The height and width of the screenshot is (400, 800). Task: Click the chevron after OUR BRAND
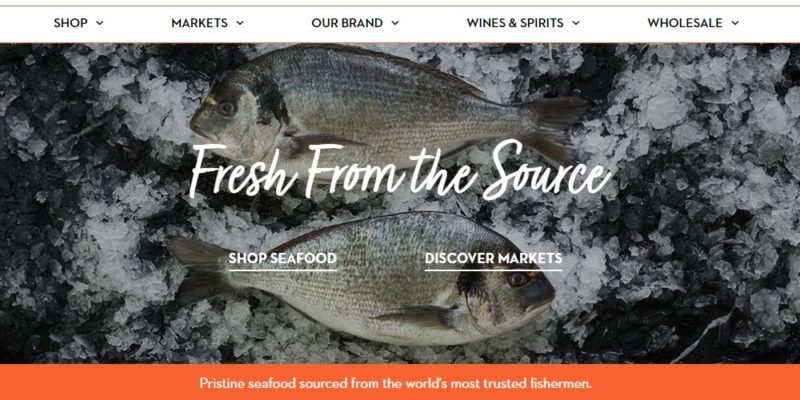click(x=395, y=23)
